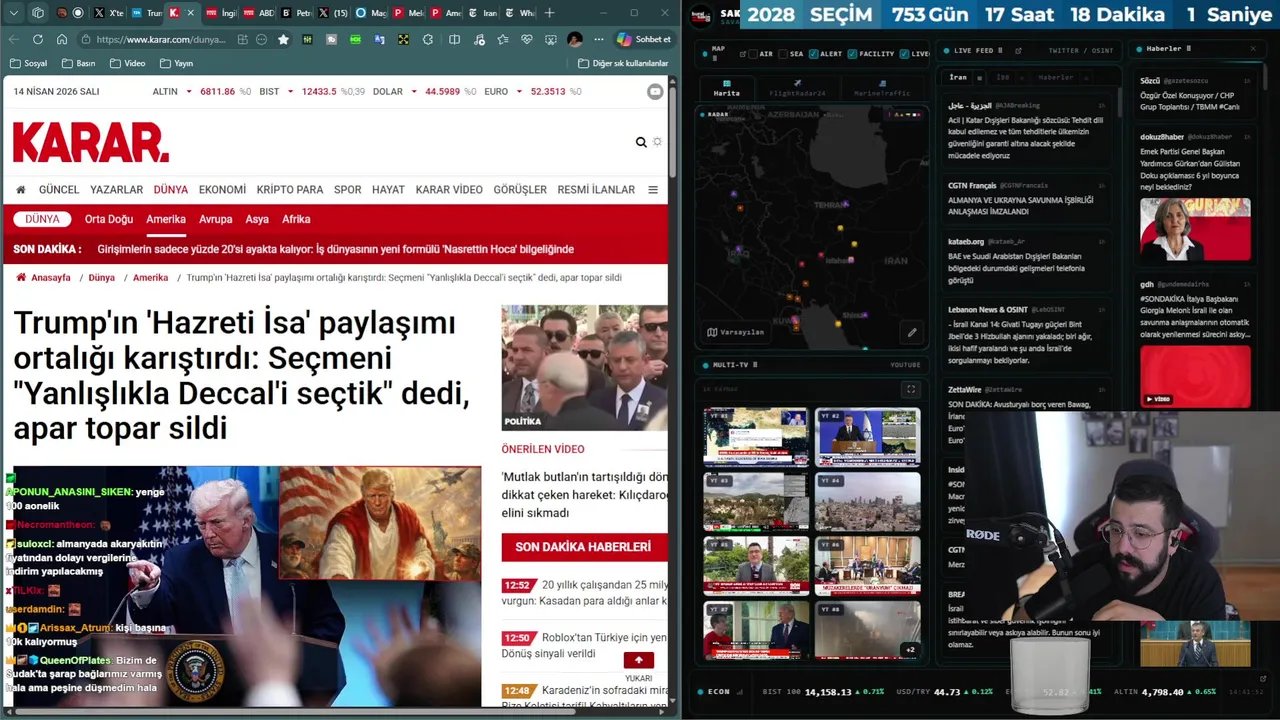Open the SON DAKİKA headline ticker link
The width and height of the screenshot is (1280, 720).
[335, 249]
